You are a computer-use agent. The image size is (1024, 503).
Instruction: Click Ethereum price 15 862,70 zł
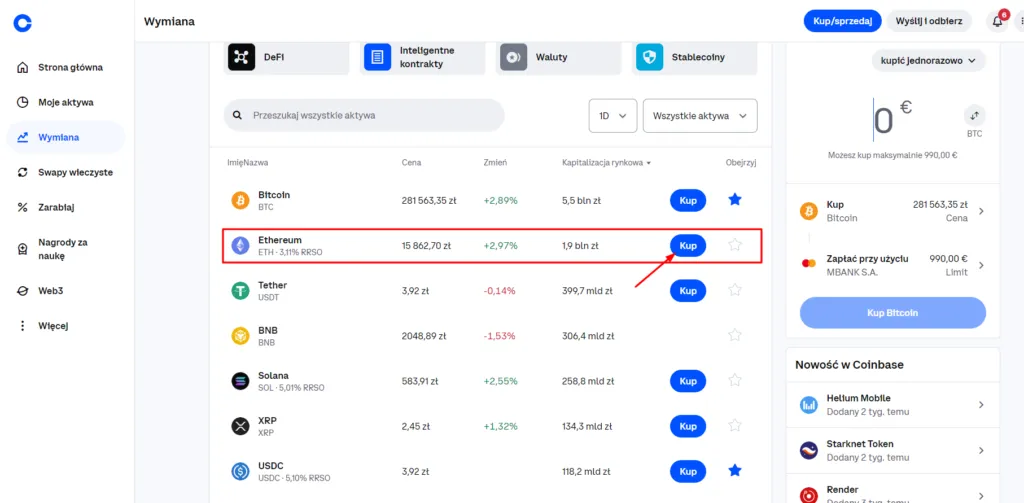(x=426, y=246)
